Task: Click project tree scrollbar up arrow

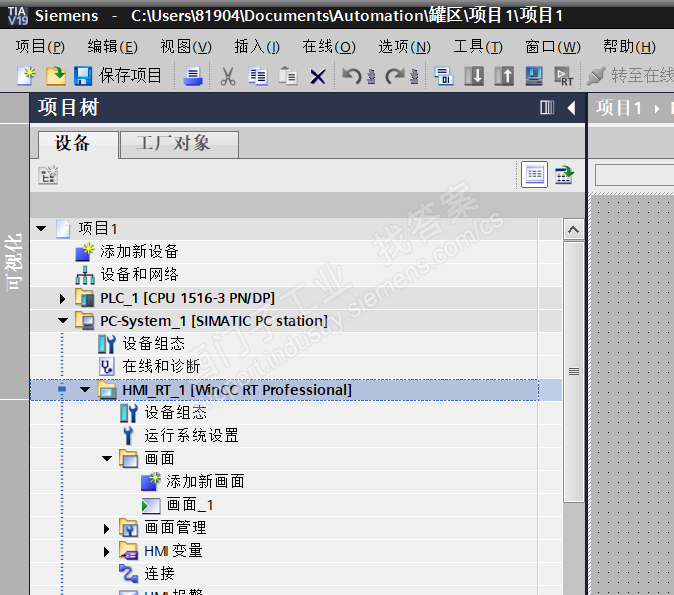Action: point(573,230)
